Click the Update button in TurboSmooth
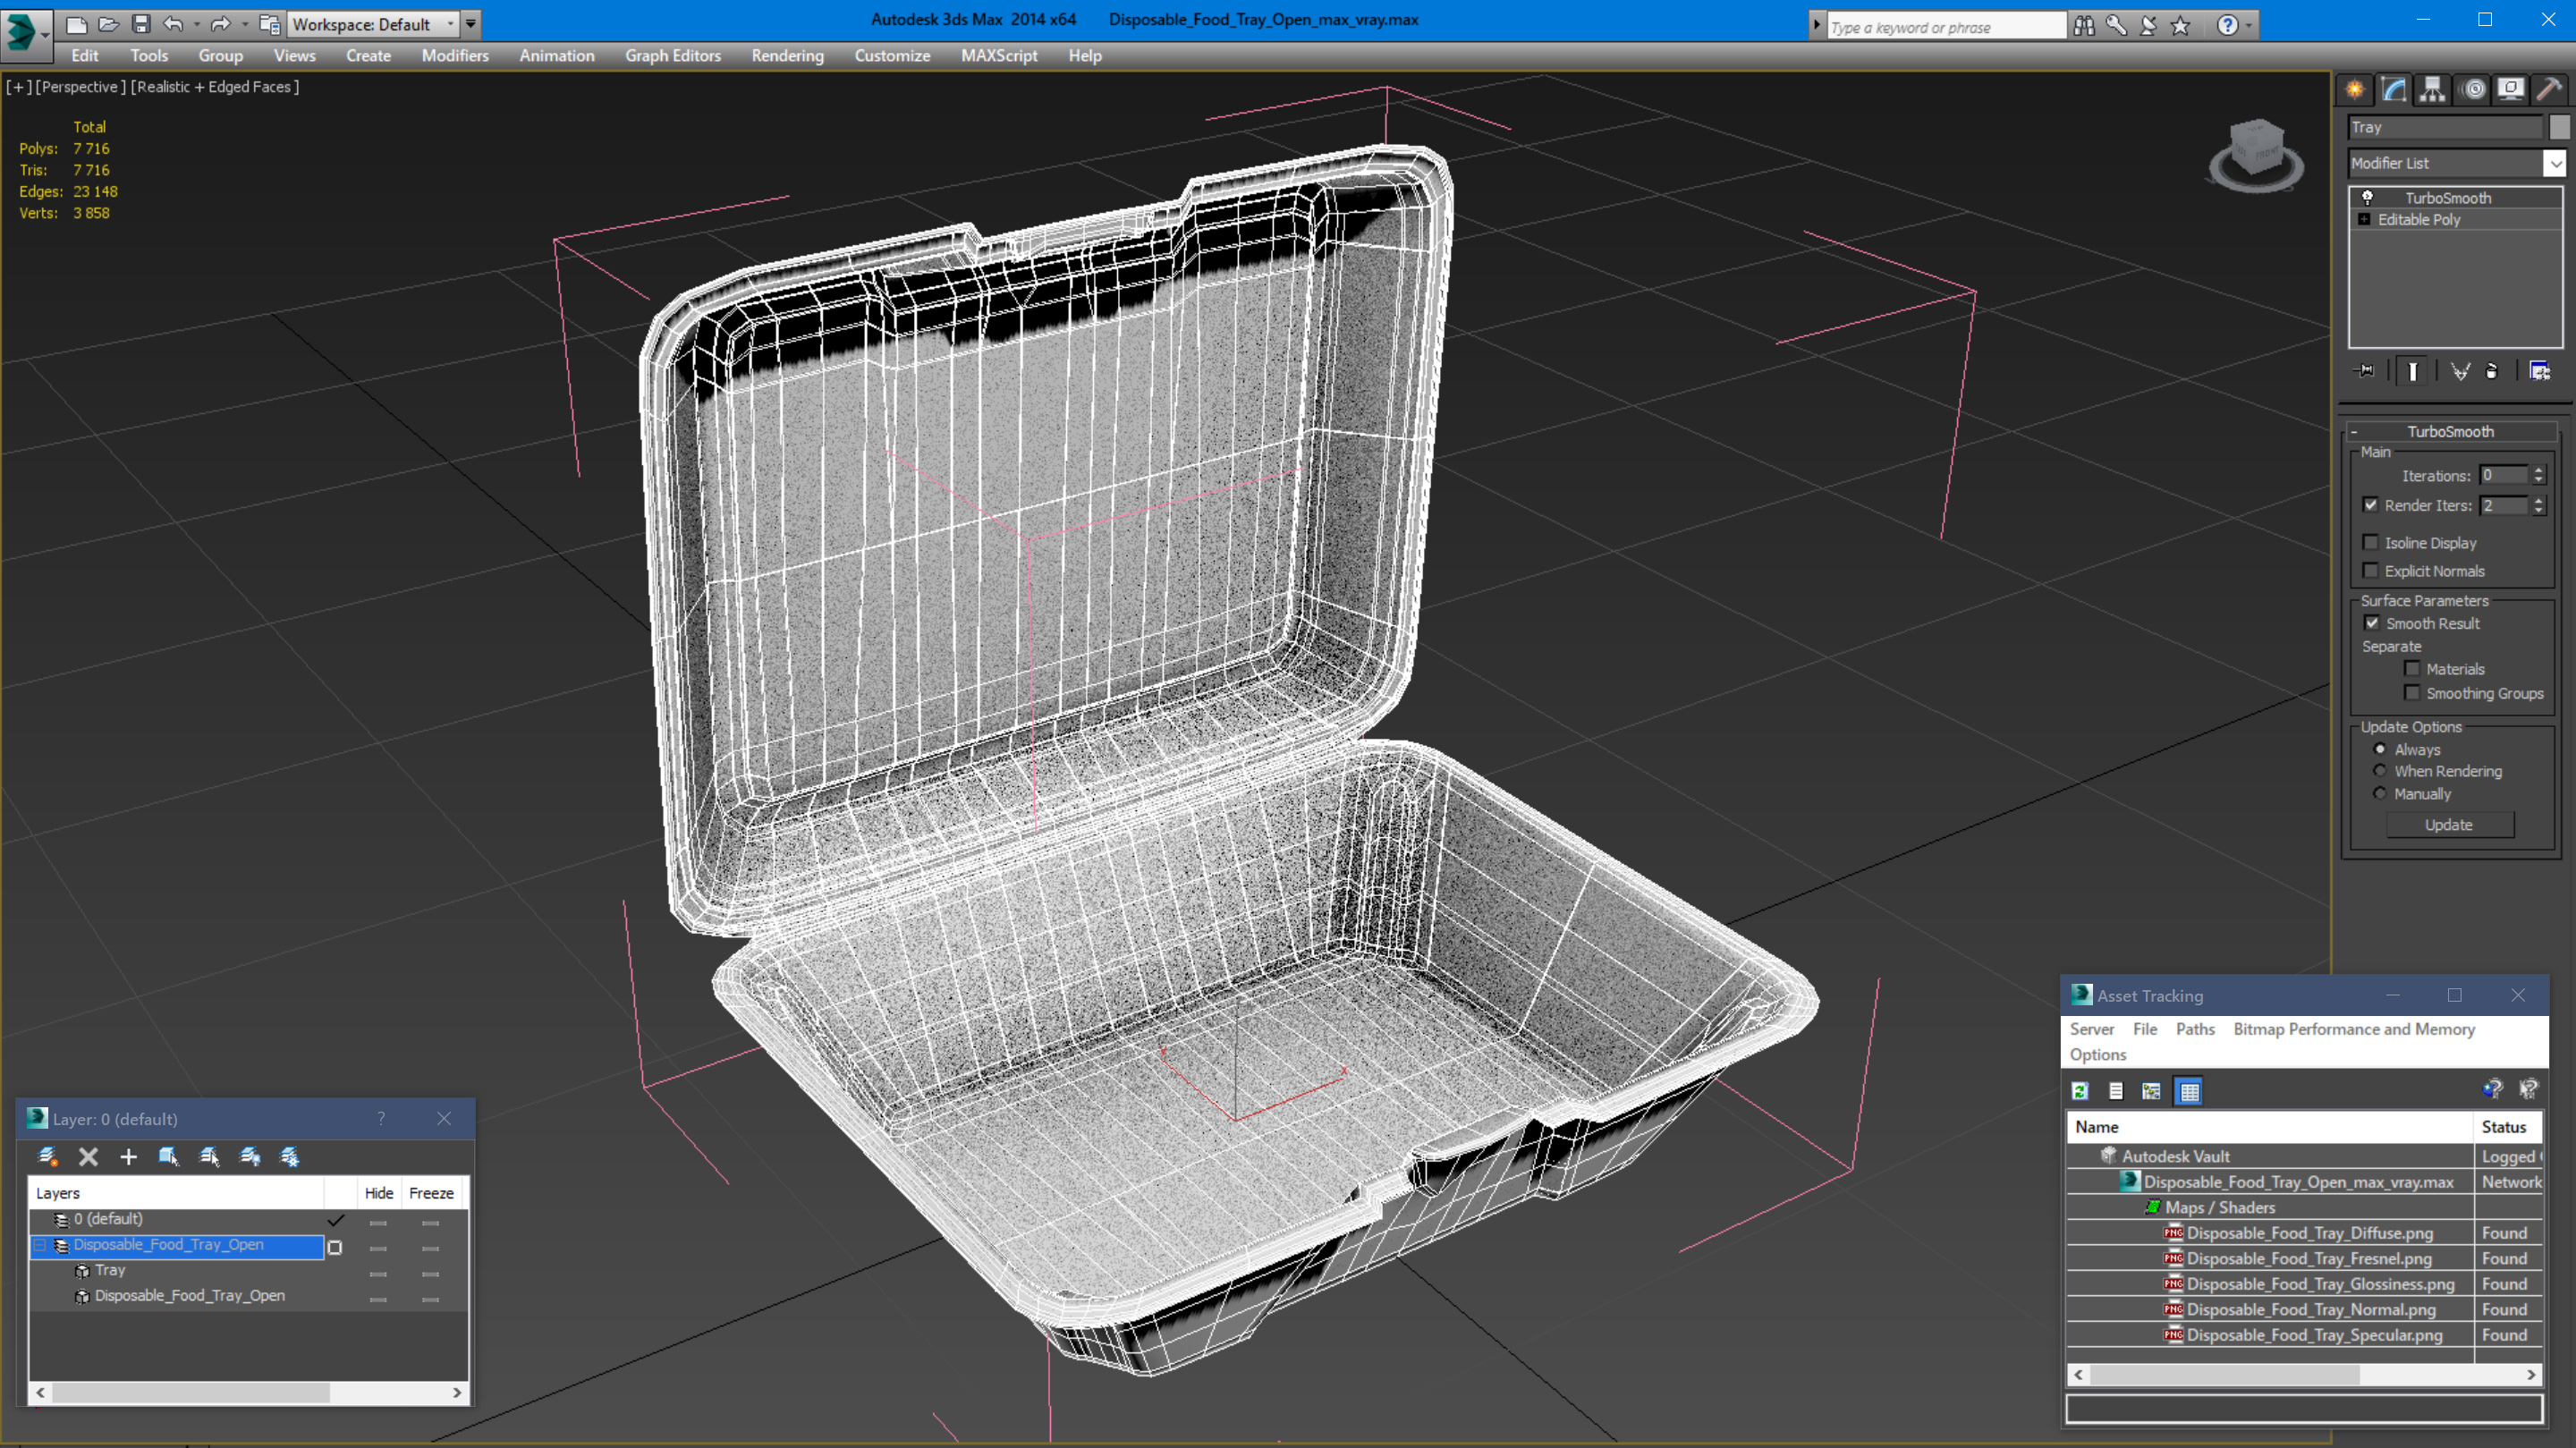Screen dimensions: 2576x1448 [2451, 825]
